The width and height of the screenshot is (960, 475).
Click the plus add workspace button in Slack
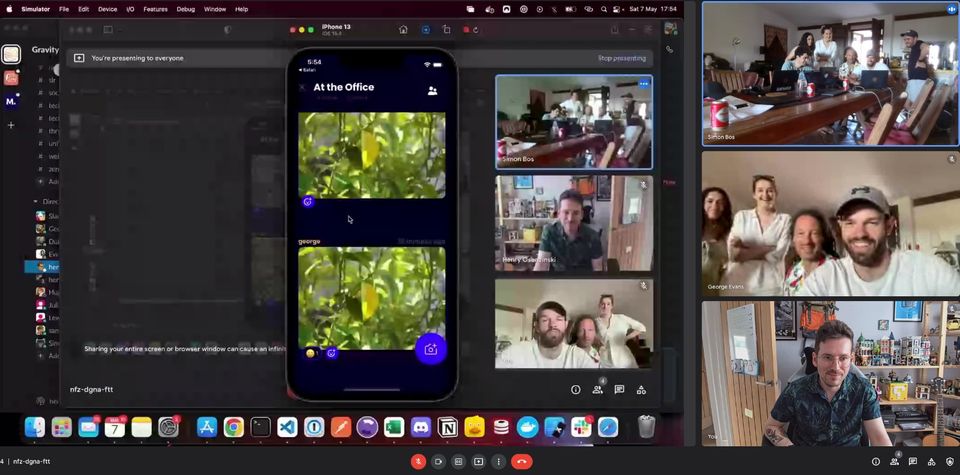pyautogui.click(x=10, y=125)
